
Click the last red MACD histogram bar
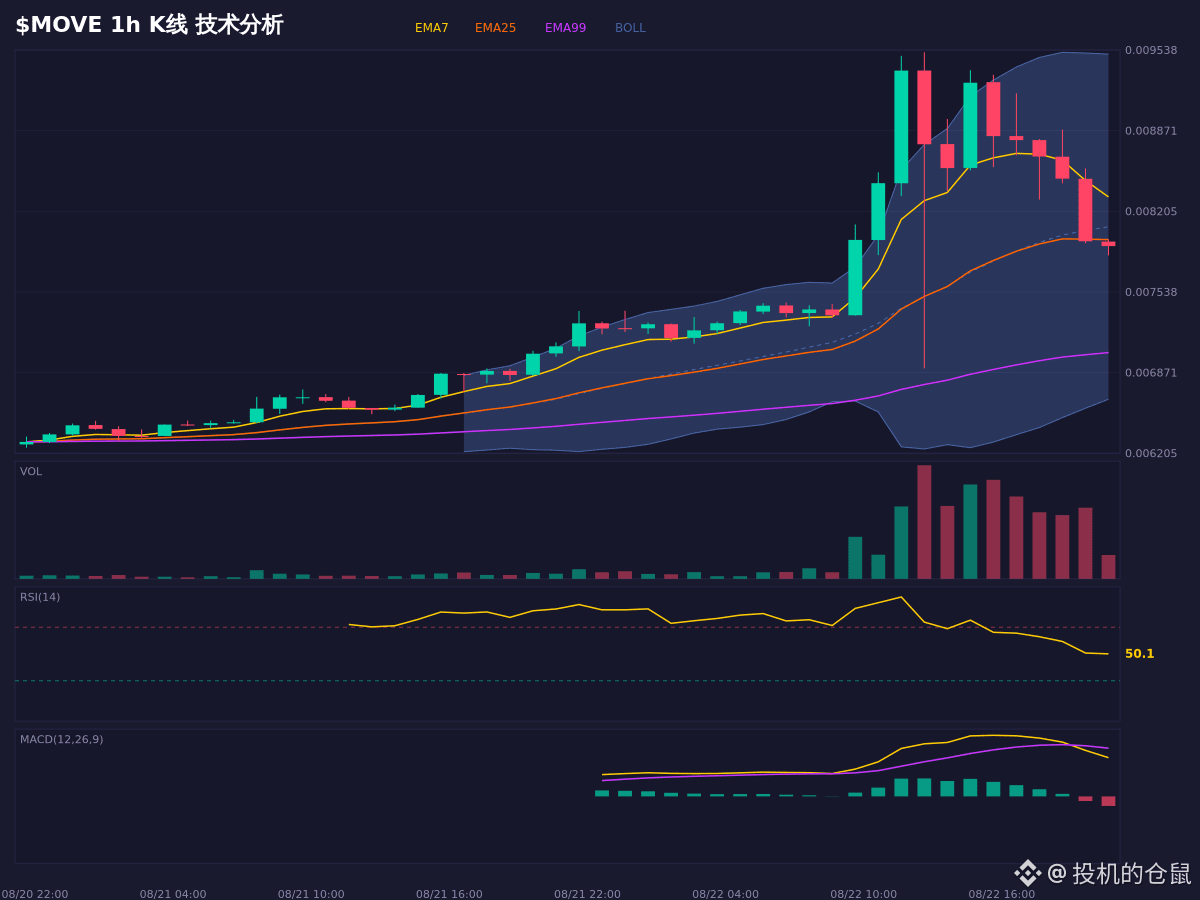1108,801
